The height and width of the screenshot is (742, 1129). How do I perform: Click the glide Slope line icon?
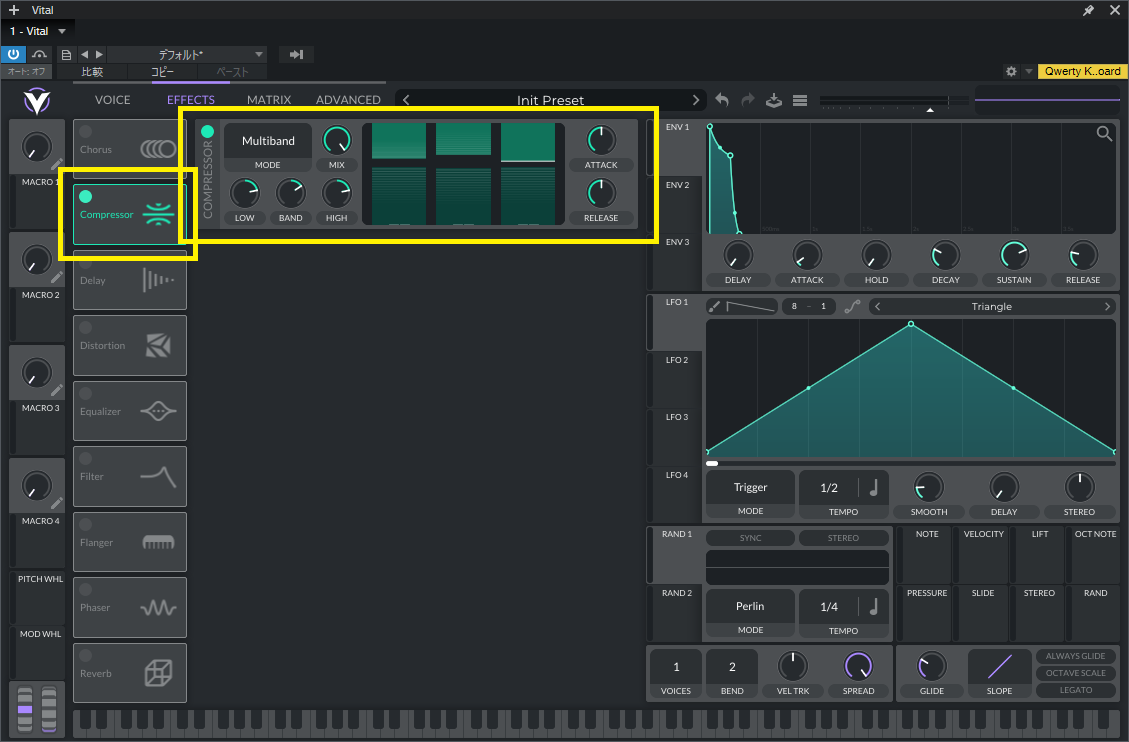point(999,666)
